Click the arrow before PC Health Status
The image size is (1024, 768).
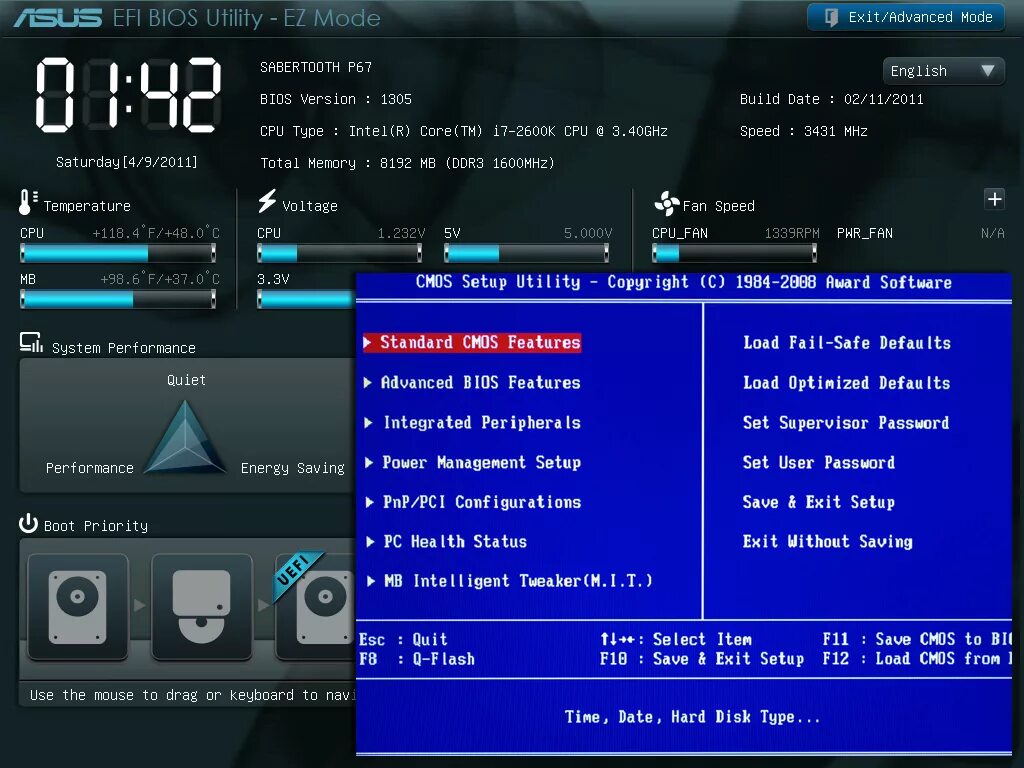tap(370, 541)
